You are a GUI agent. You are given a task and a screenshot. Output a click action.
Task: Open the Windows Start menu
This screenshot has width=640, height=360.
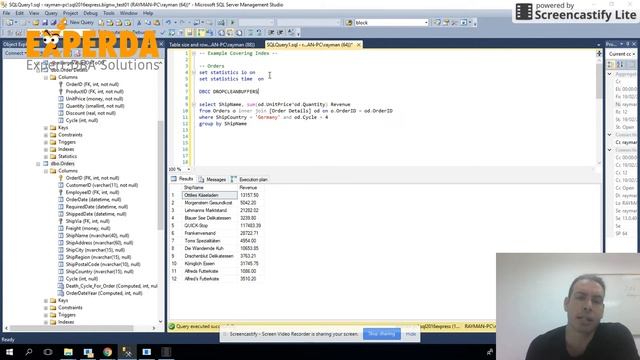click(x=9, y=352)
